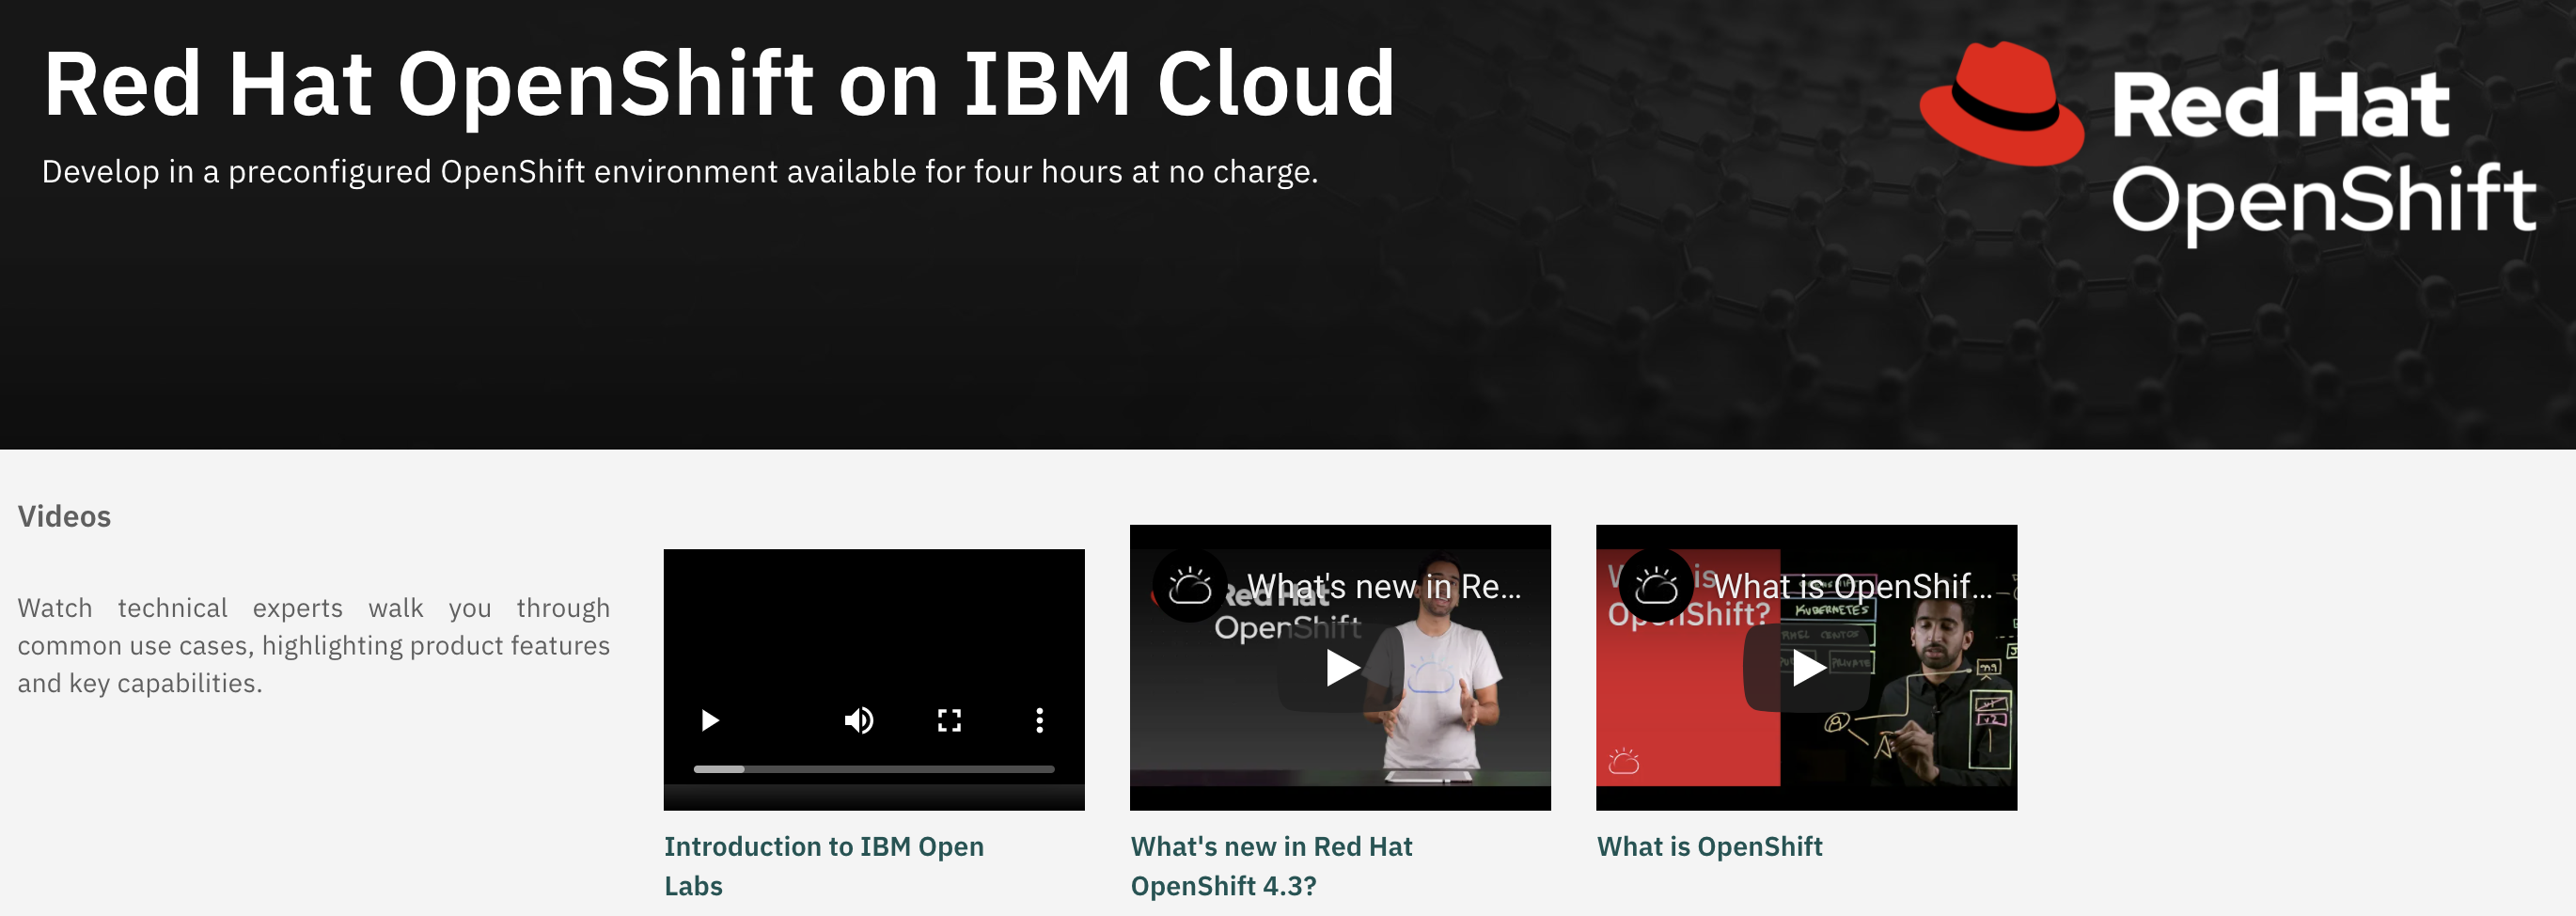Open the What is OpenShift link

pos(1709,847)
